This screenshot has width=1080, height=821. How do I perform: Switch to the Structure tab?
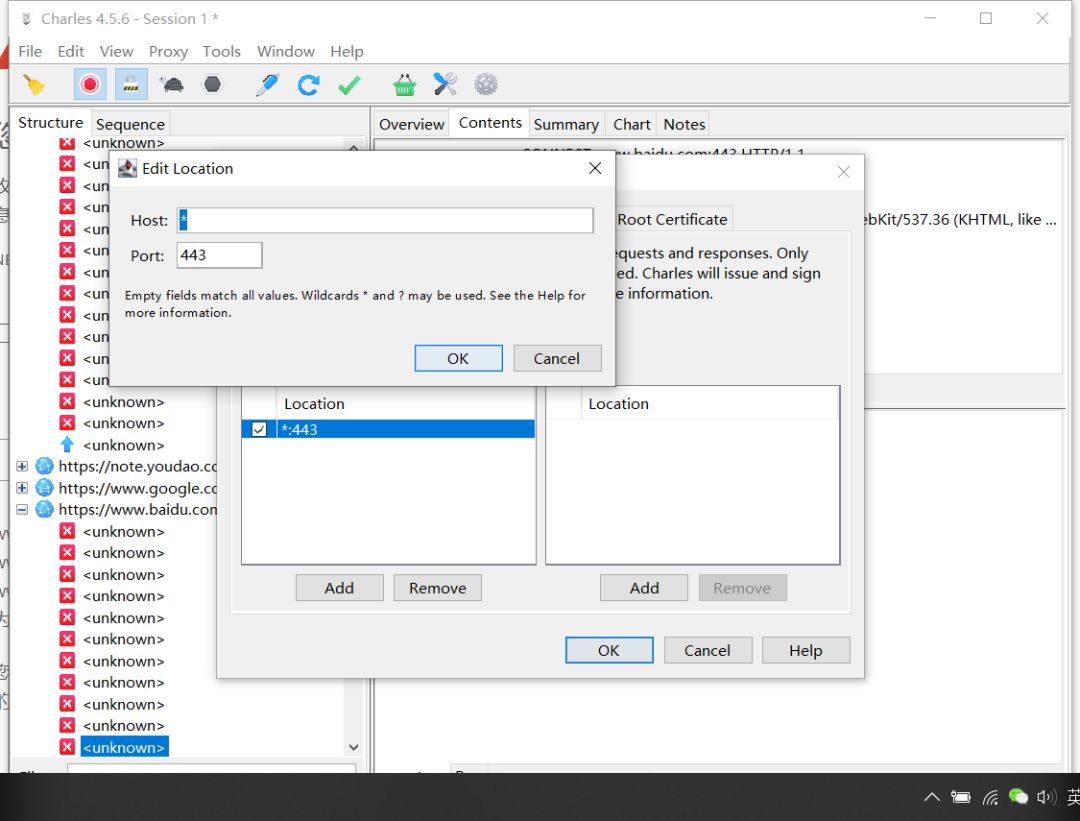click(x=50, y=123)
